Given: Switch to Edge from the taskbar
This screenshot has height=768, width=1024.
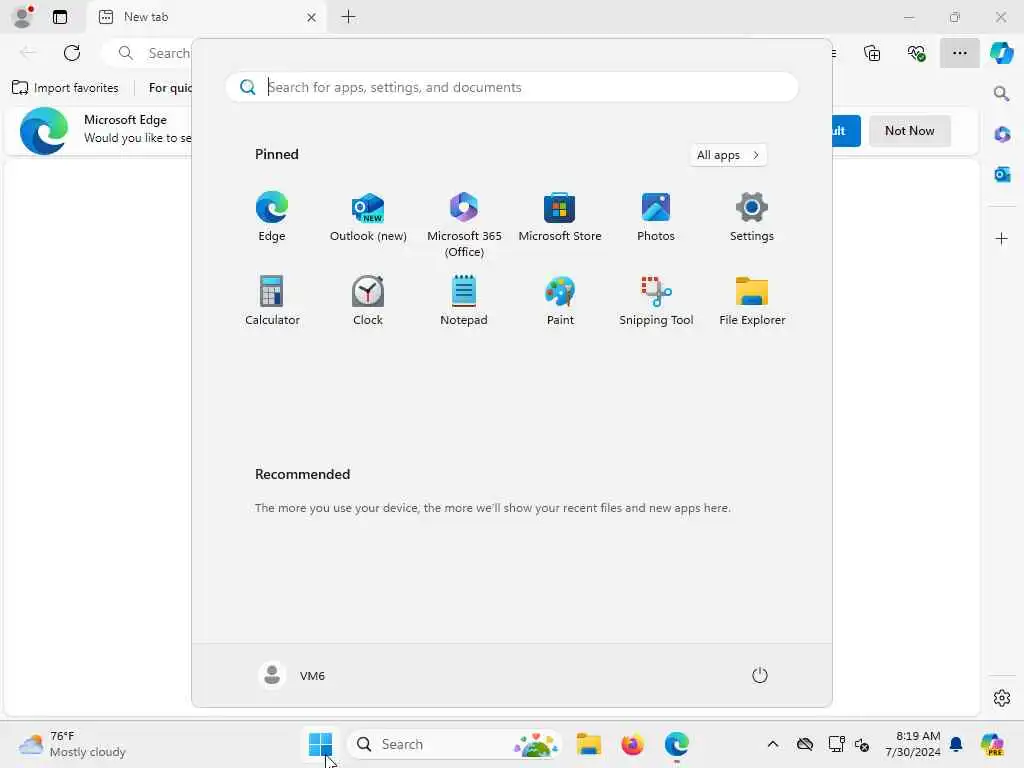Looking at the screenshot, I should click(x=677, y=744).
